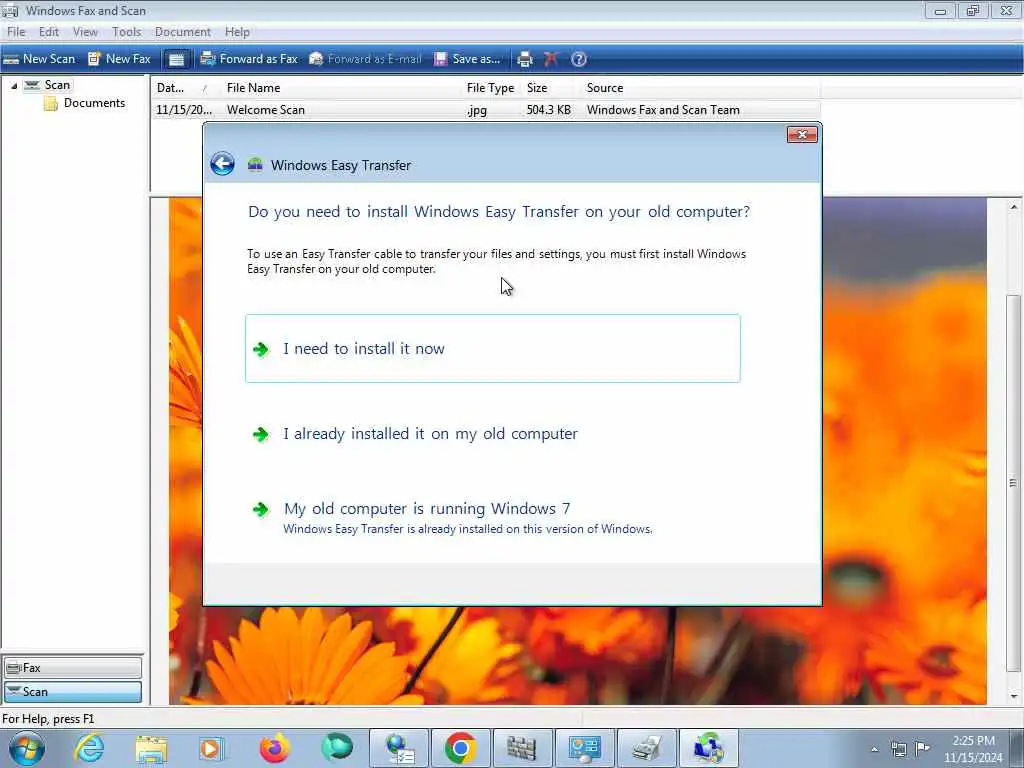Click the New Scan toolbar button

click(x=39, y=59)
